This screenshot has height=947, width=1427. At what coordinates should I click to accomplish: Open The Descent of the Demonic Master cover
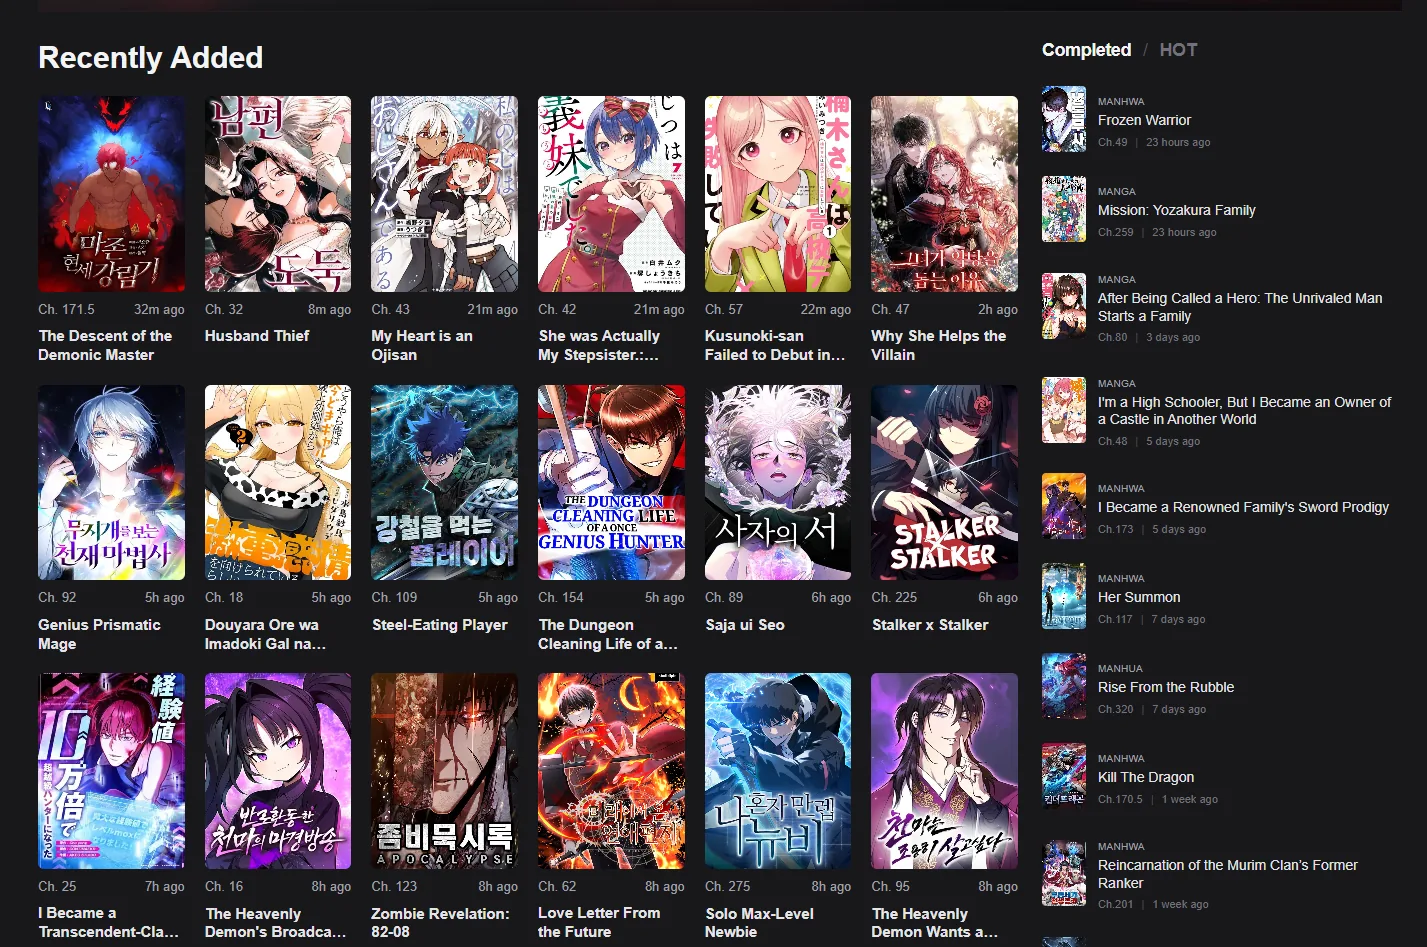111,194
